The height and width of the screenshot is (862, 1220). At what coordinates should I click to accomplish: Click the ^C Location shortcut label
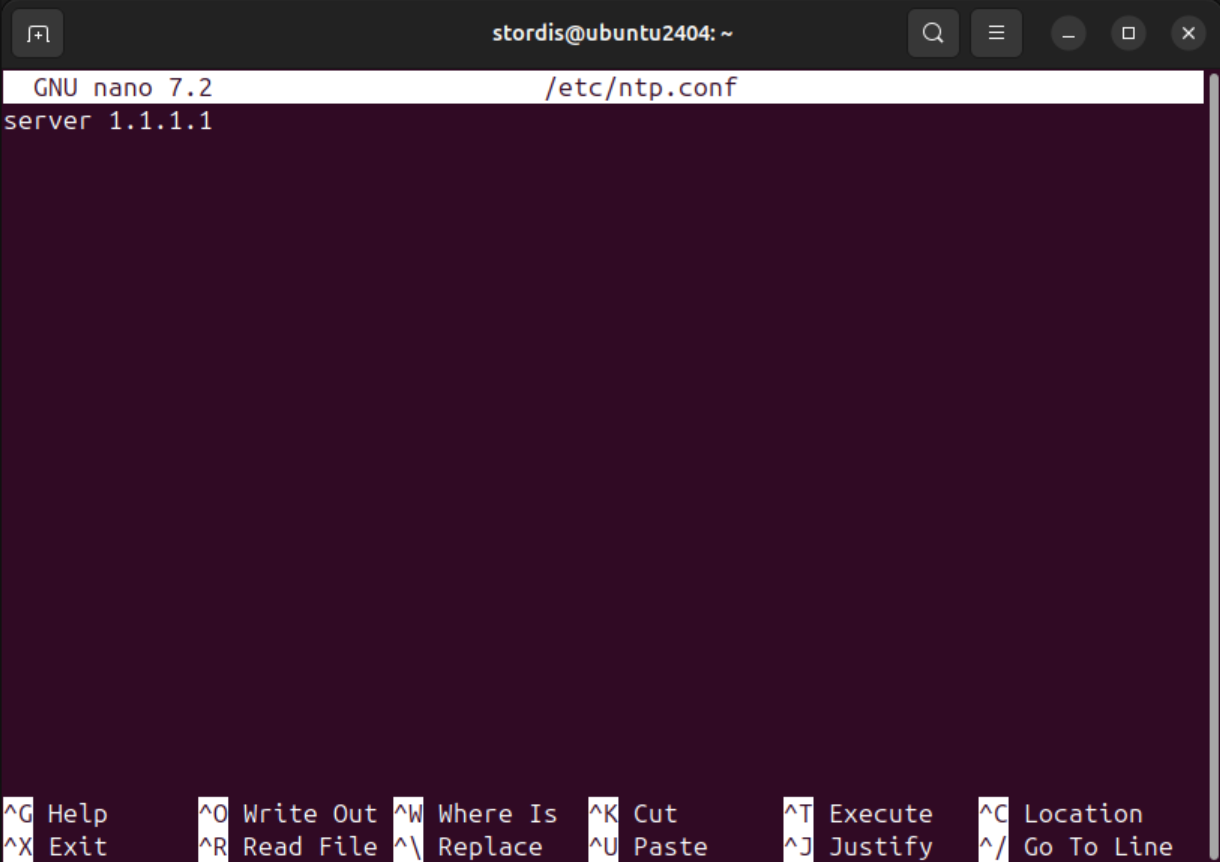coord(1061,814)
